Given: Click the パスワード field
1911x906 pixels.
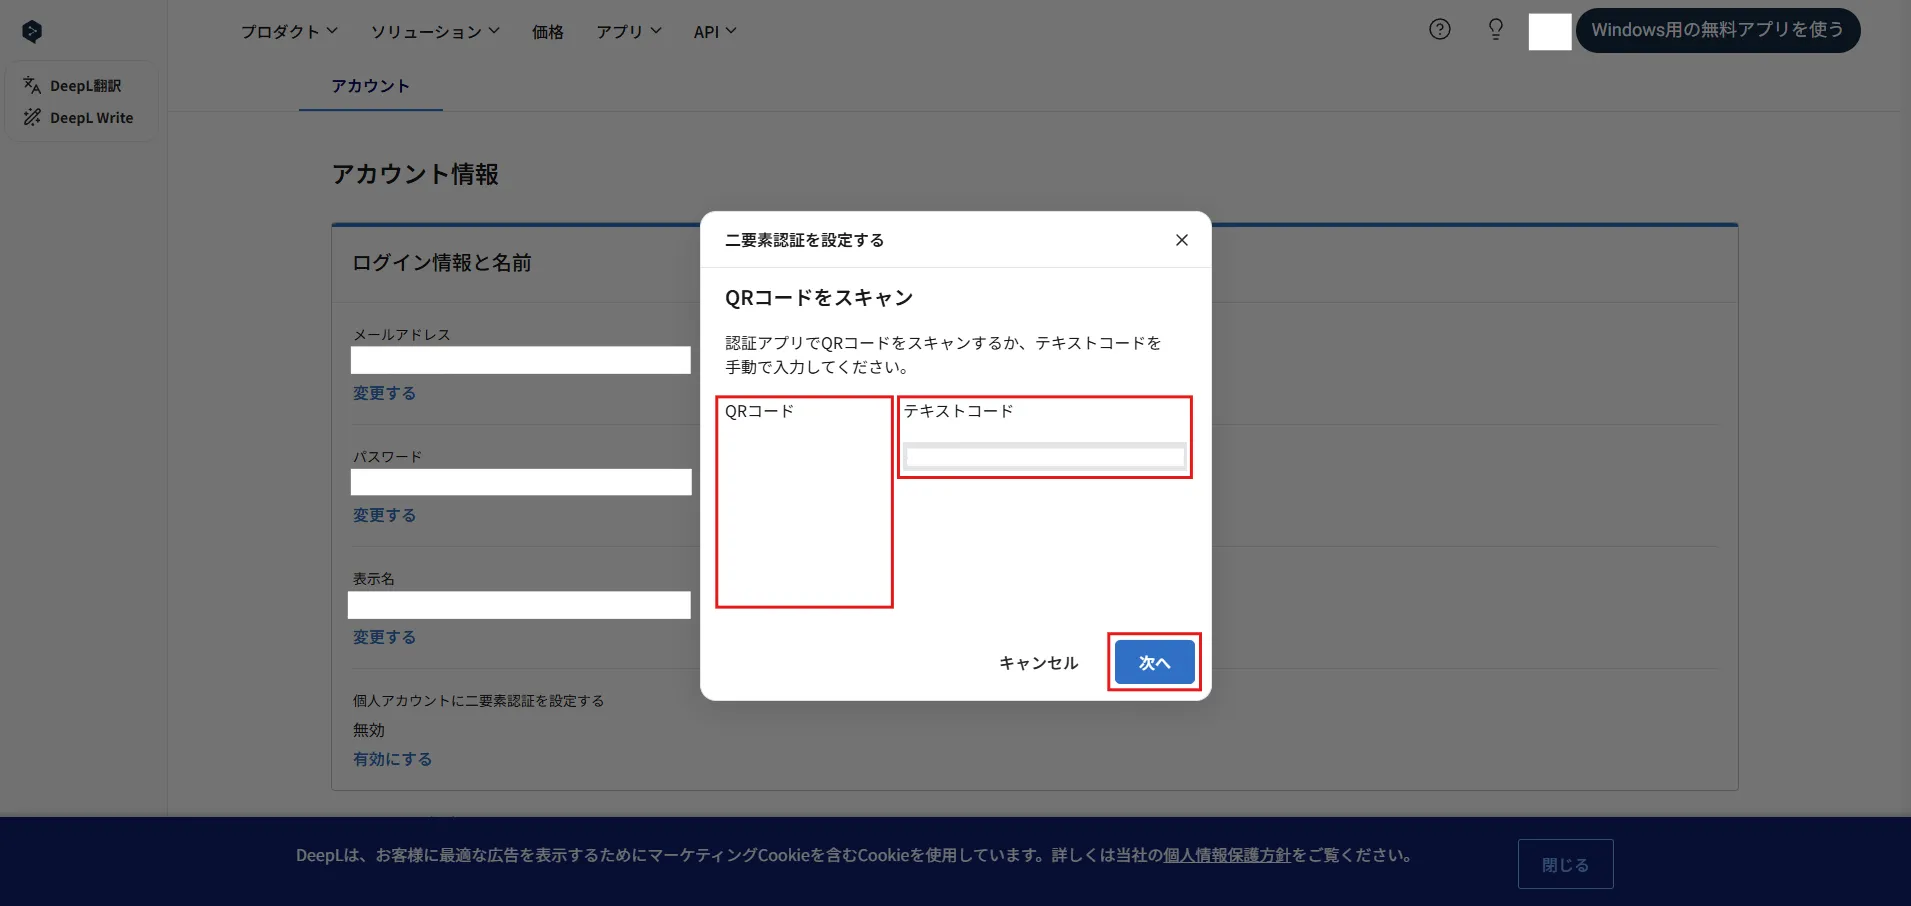Looking at the screenshot, I should (x=520, y=482).
